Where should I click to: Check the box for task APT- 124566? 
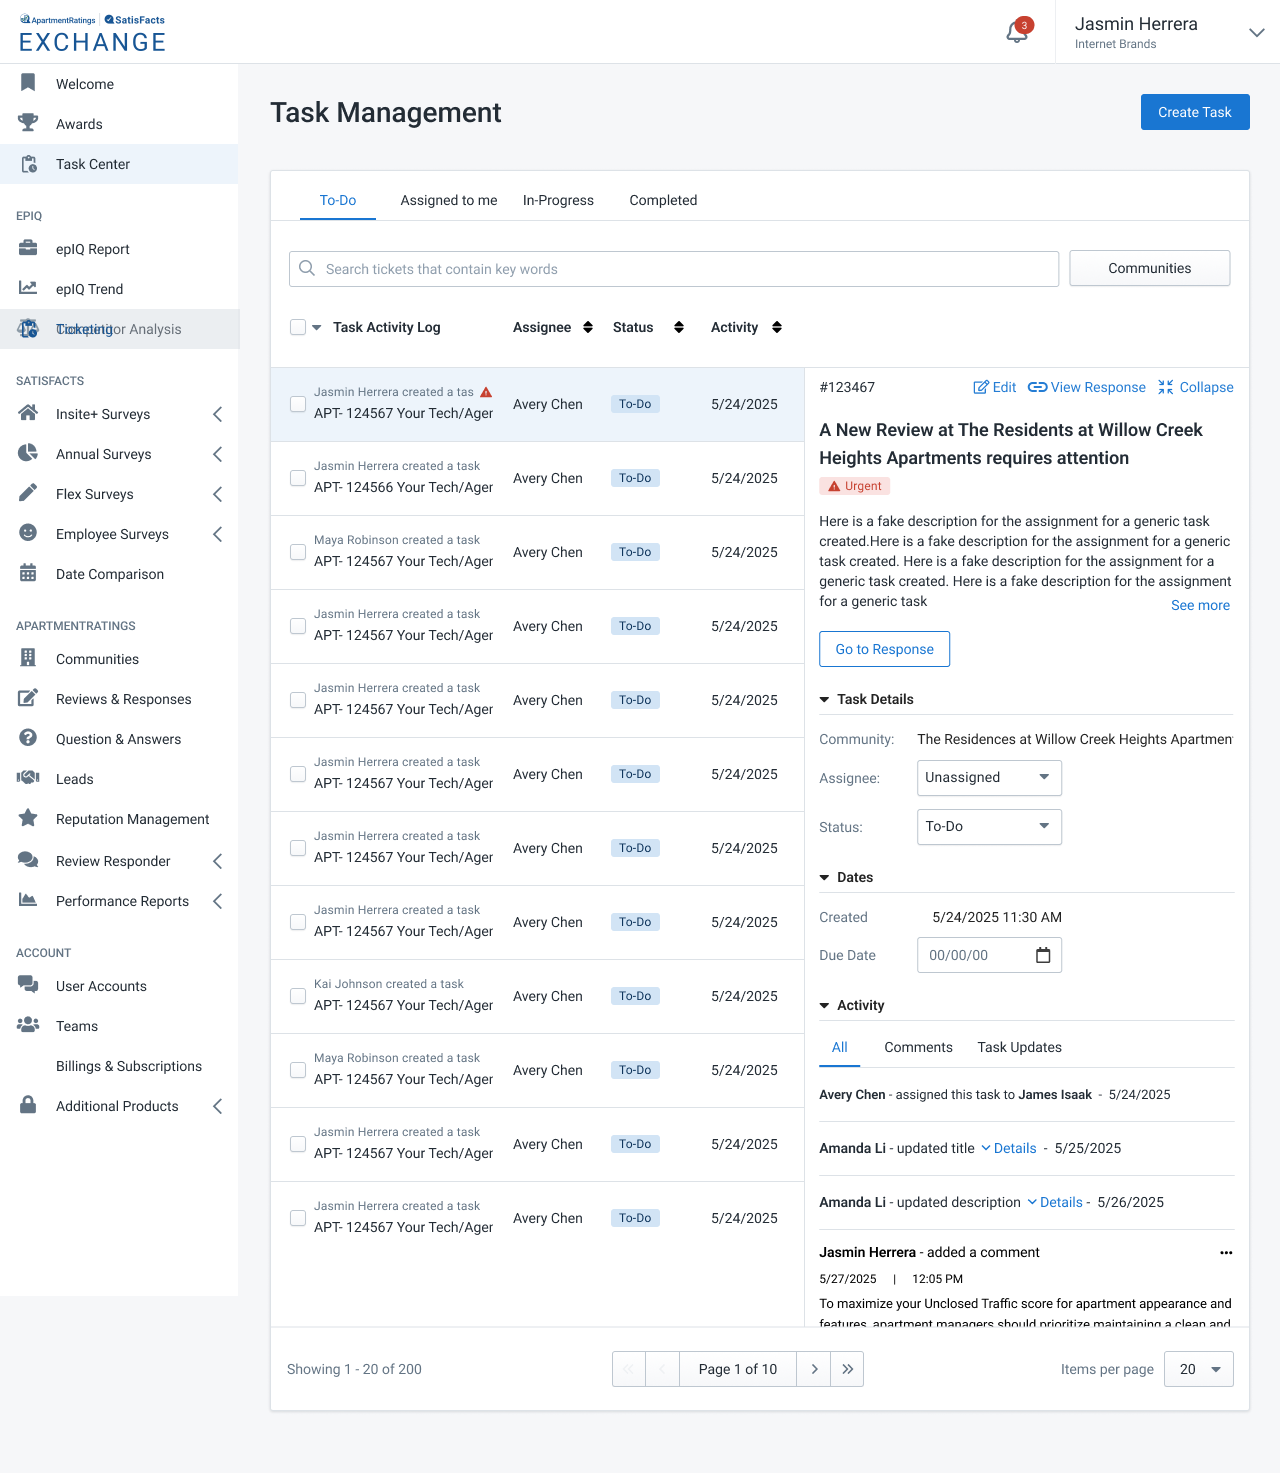[298, 478]
